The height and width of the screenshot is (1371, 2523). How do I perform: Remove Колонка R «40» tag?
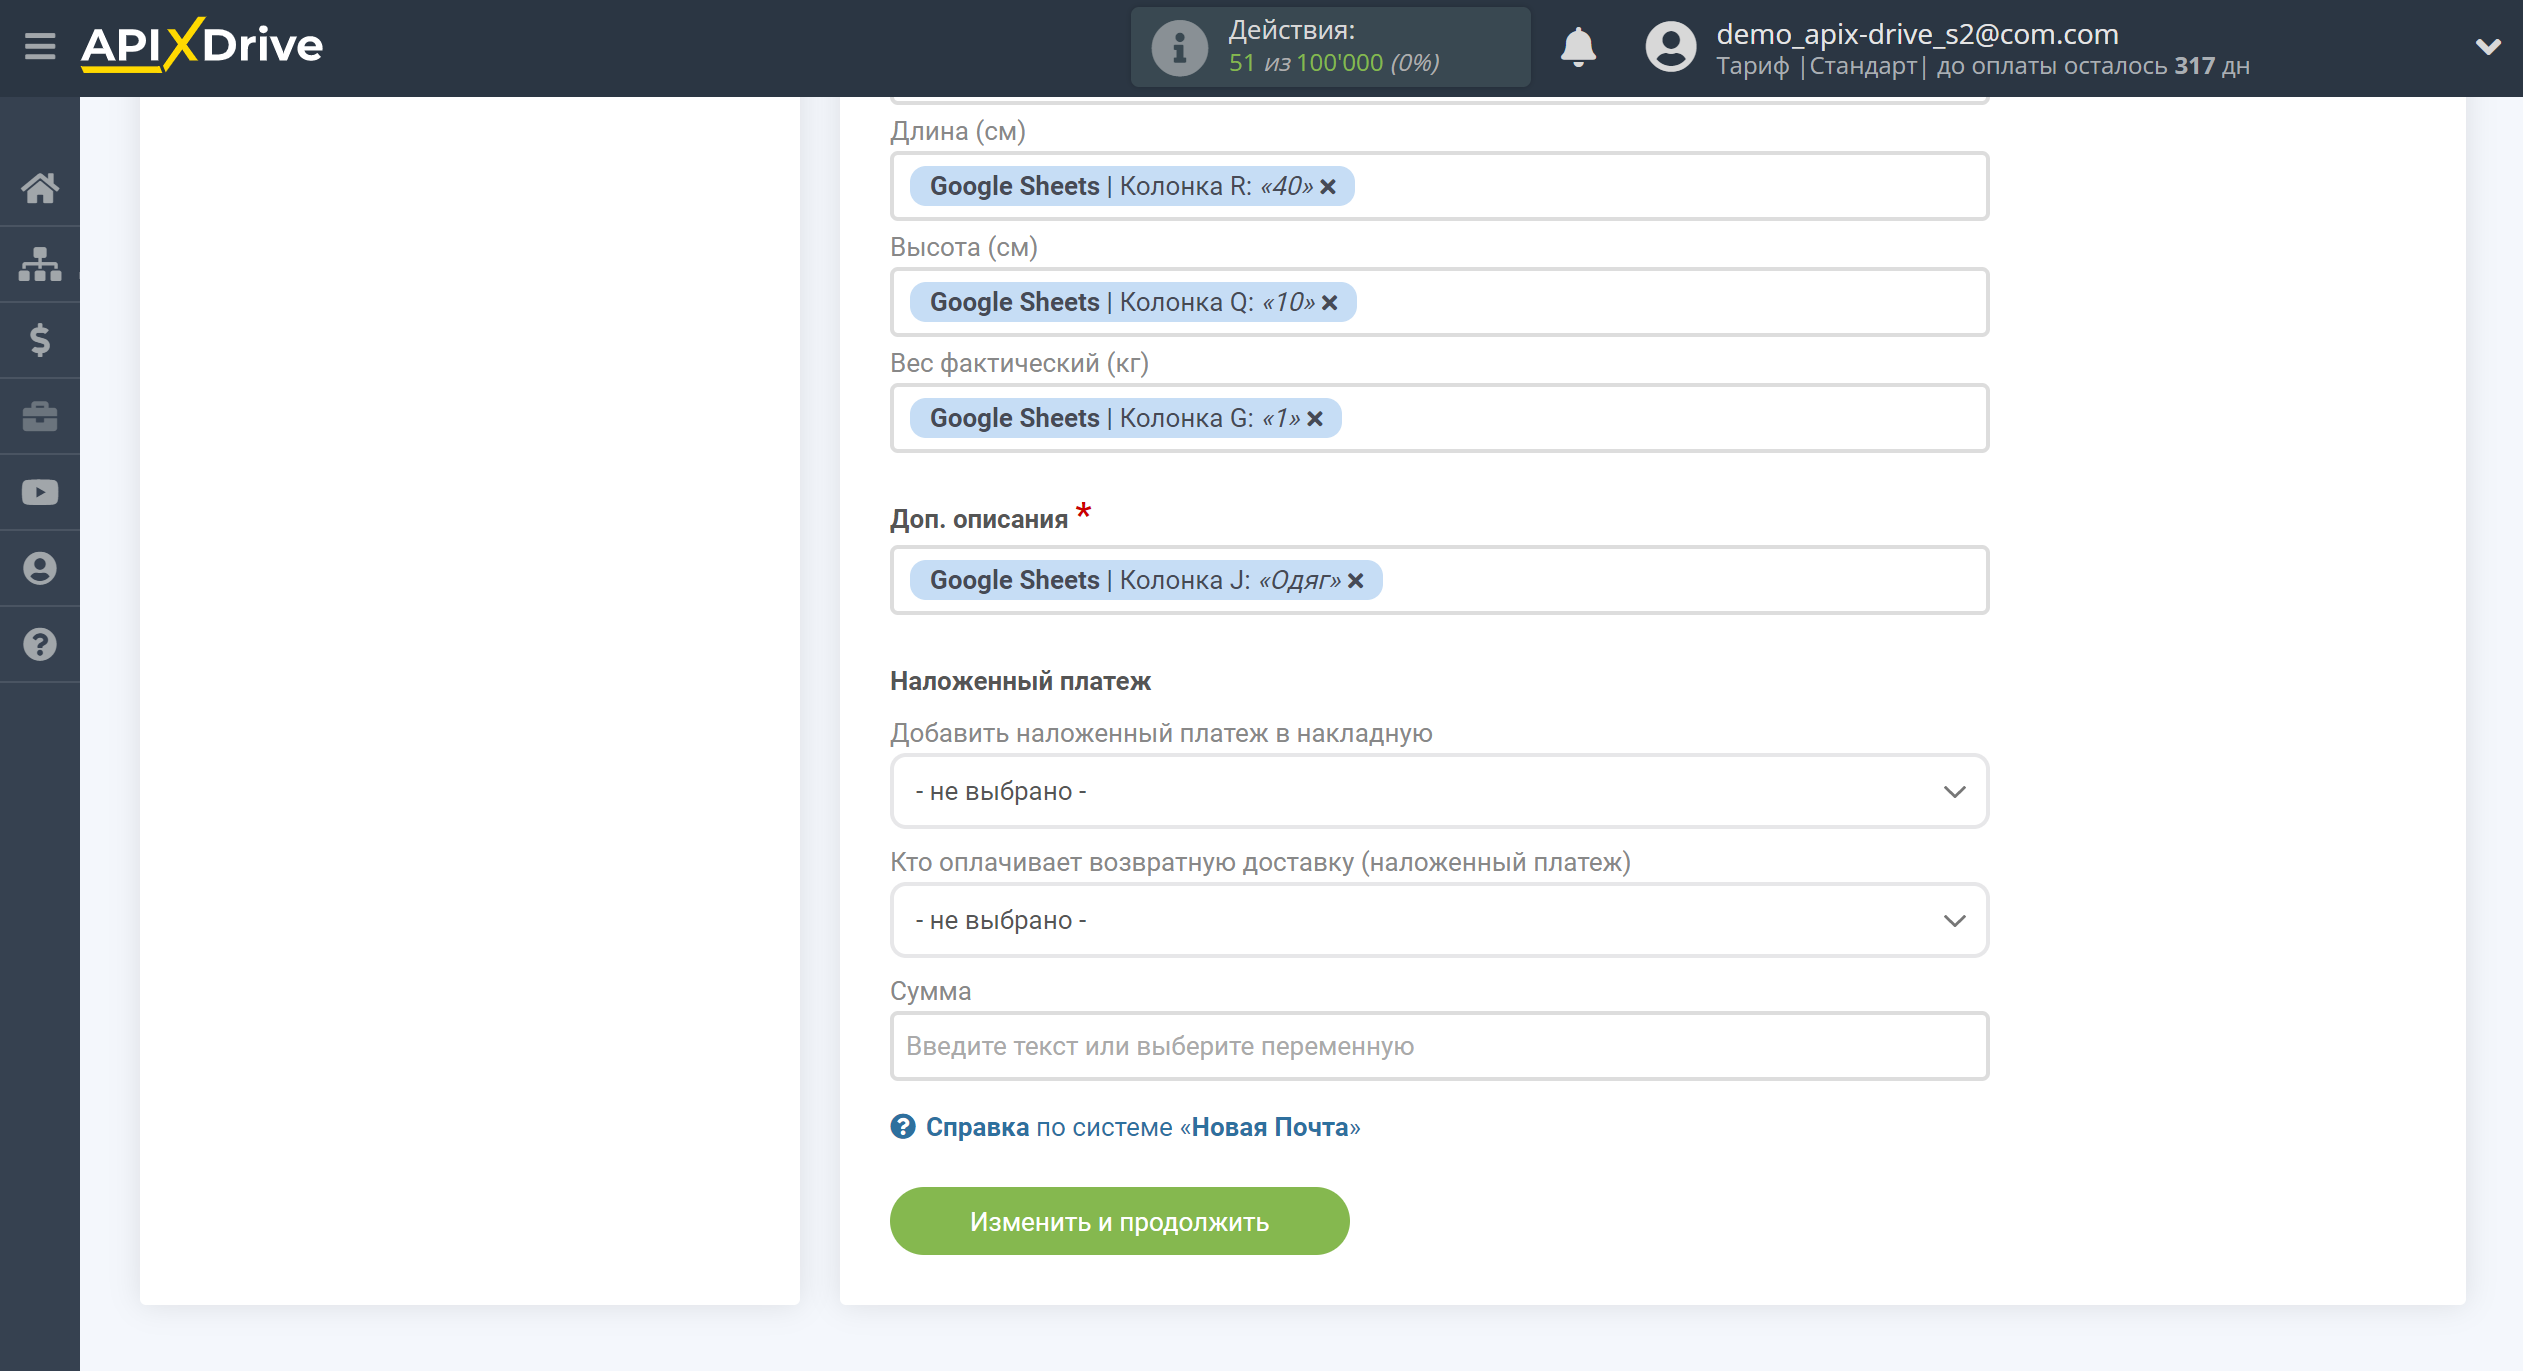coord(1328,187)
